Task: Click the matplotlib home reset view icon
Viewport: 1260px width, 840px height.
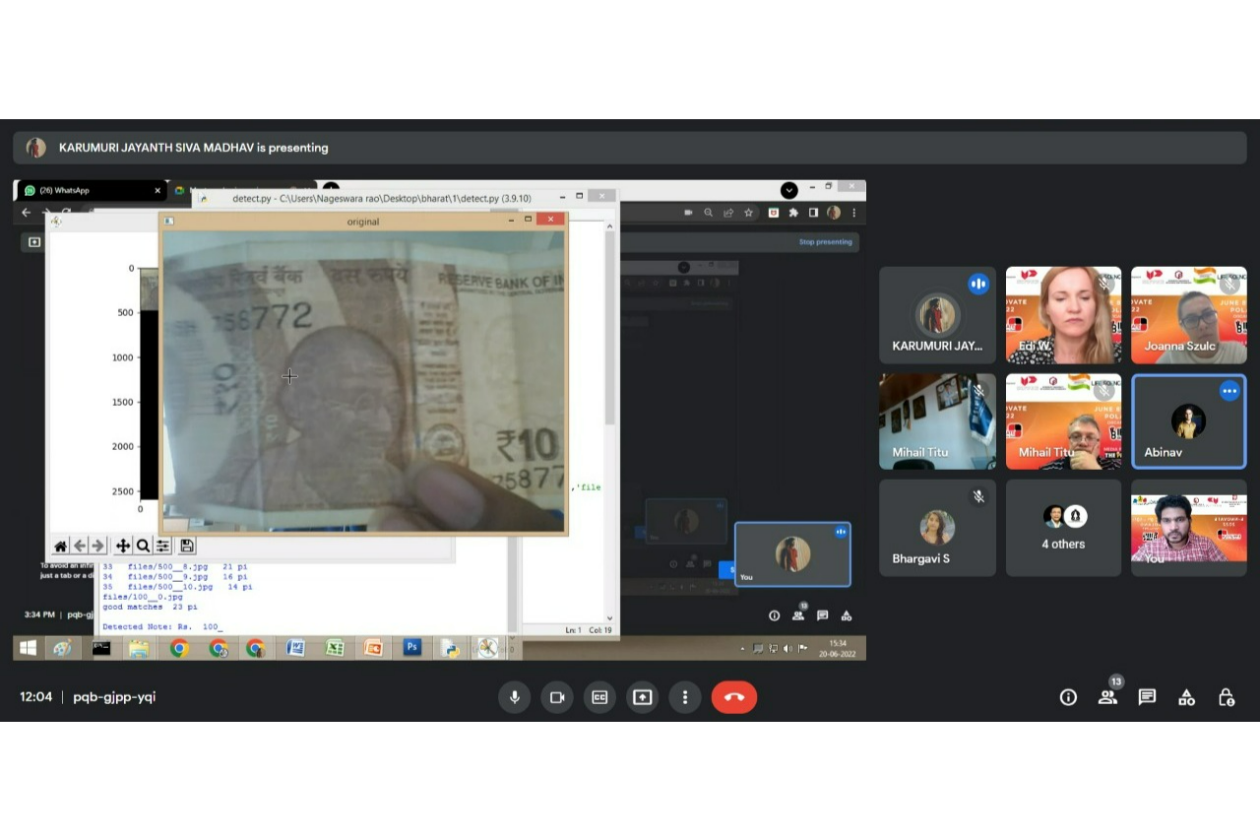Action: point(61,546)
